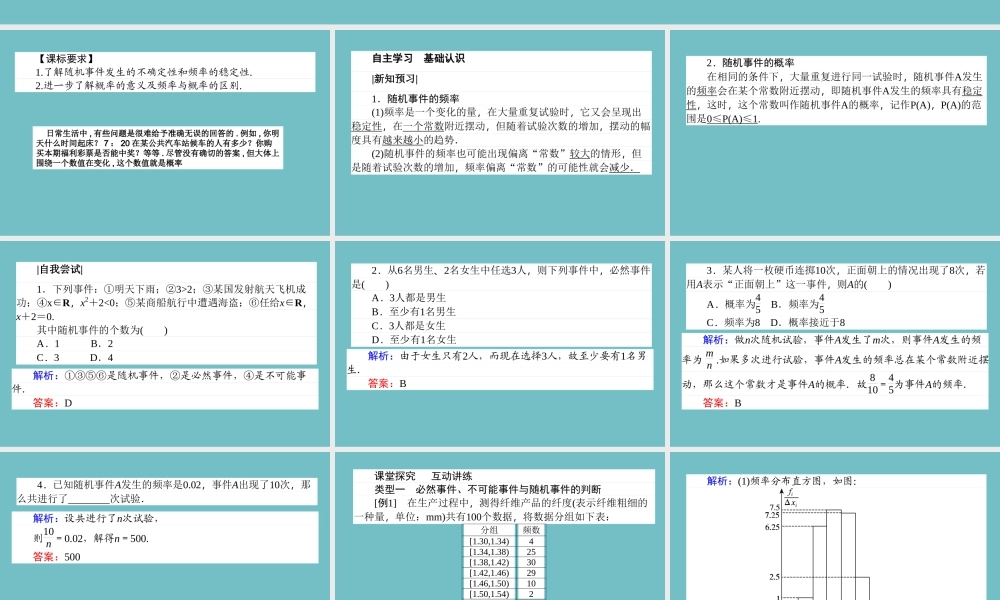Open the histogram 频率分布直方图 slide
This screenshot has height=600, width=1000.
835,526
